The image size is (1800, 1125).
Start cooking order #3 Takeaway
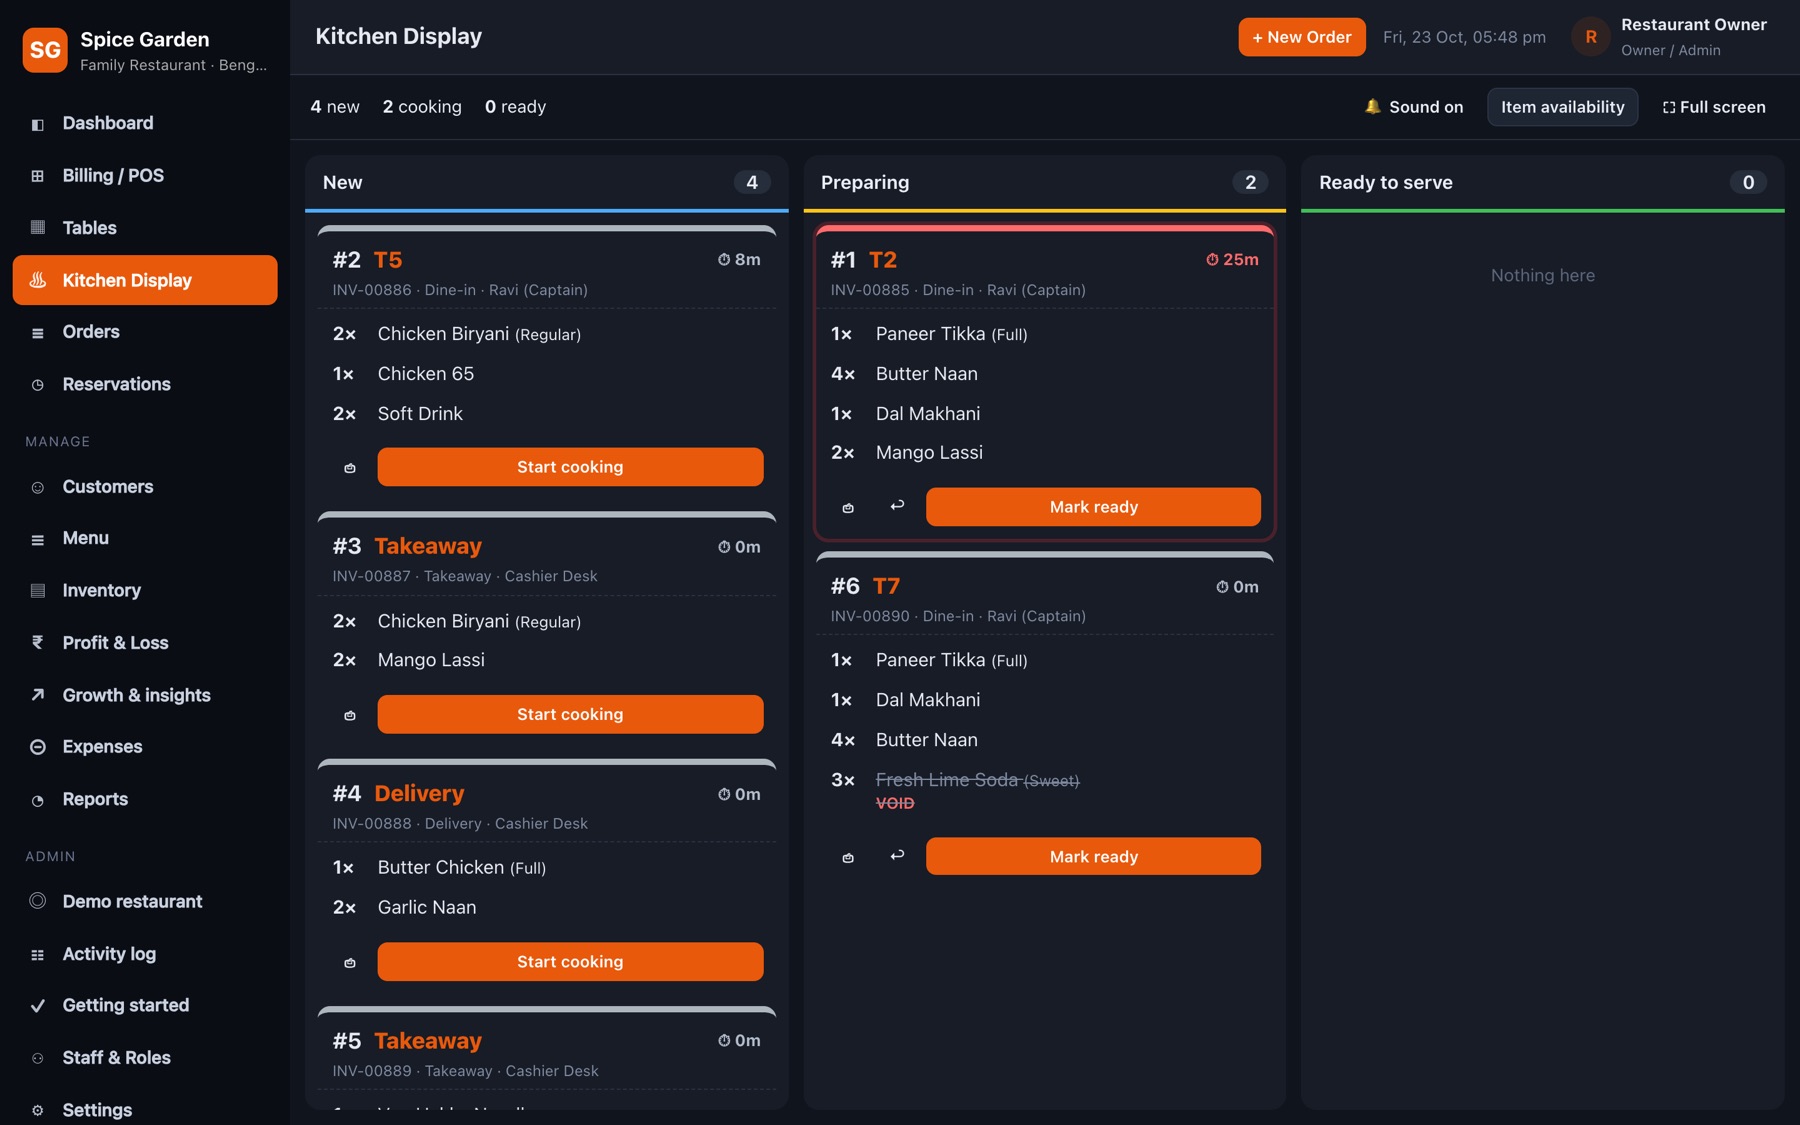[570, 715]
